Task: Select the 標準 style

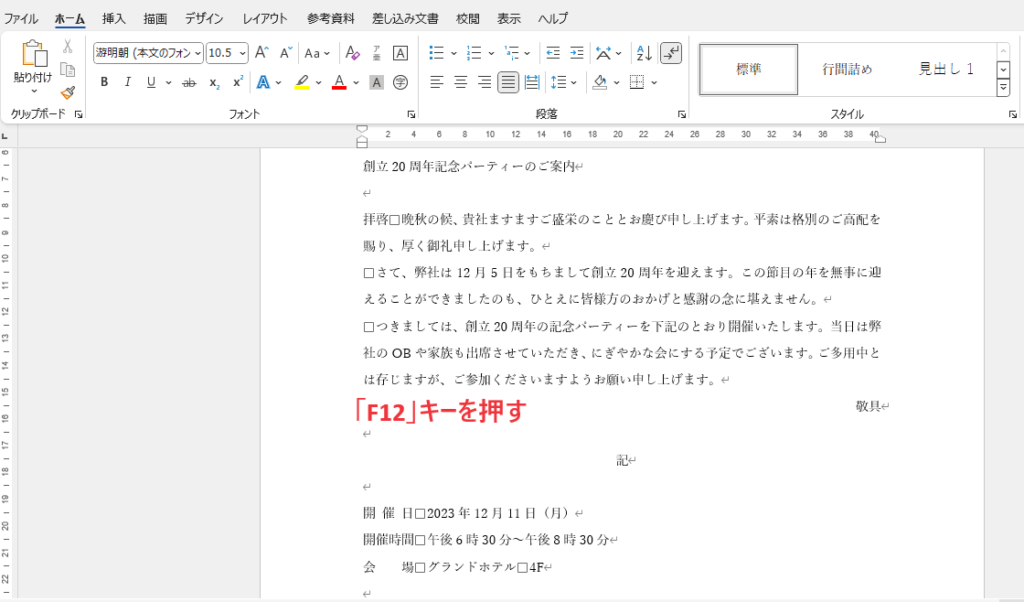Action: tap(748, 69)
